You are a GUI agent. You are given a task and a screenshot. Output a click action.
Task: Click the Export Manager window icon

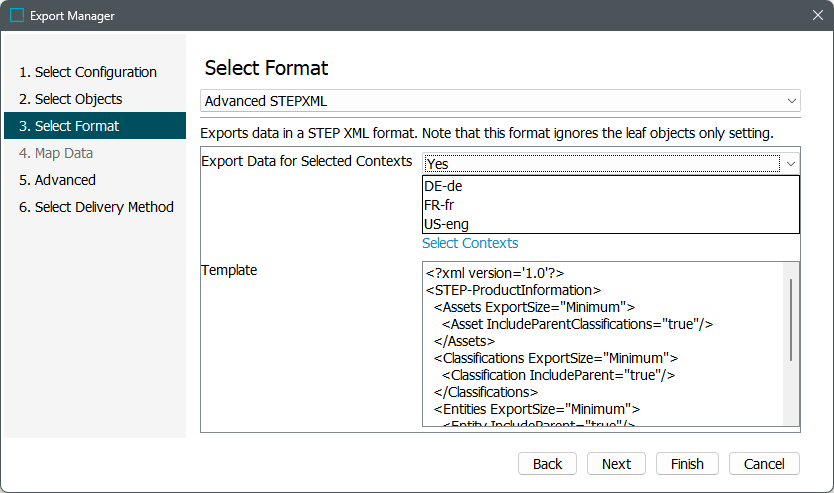pos(17,16)
